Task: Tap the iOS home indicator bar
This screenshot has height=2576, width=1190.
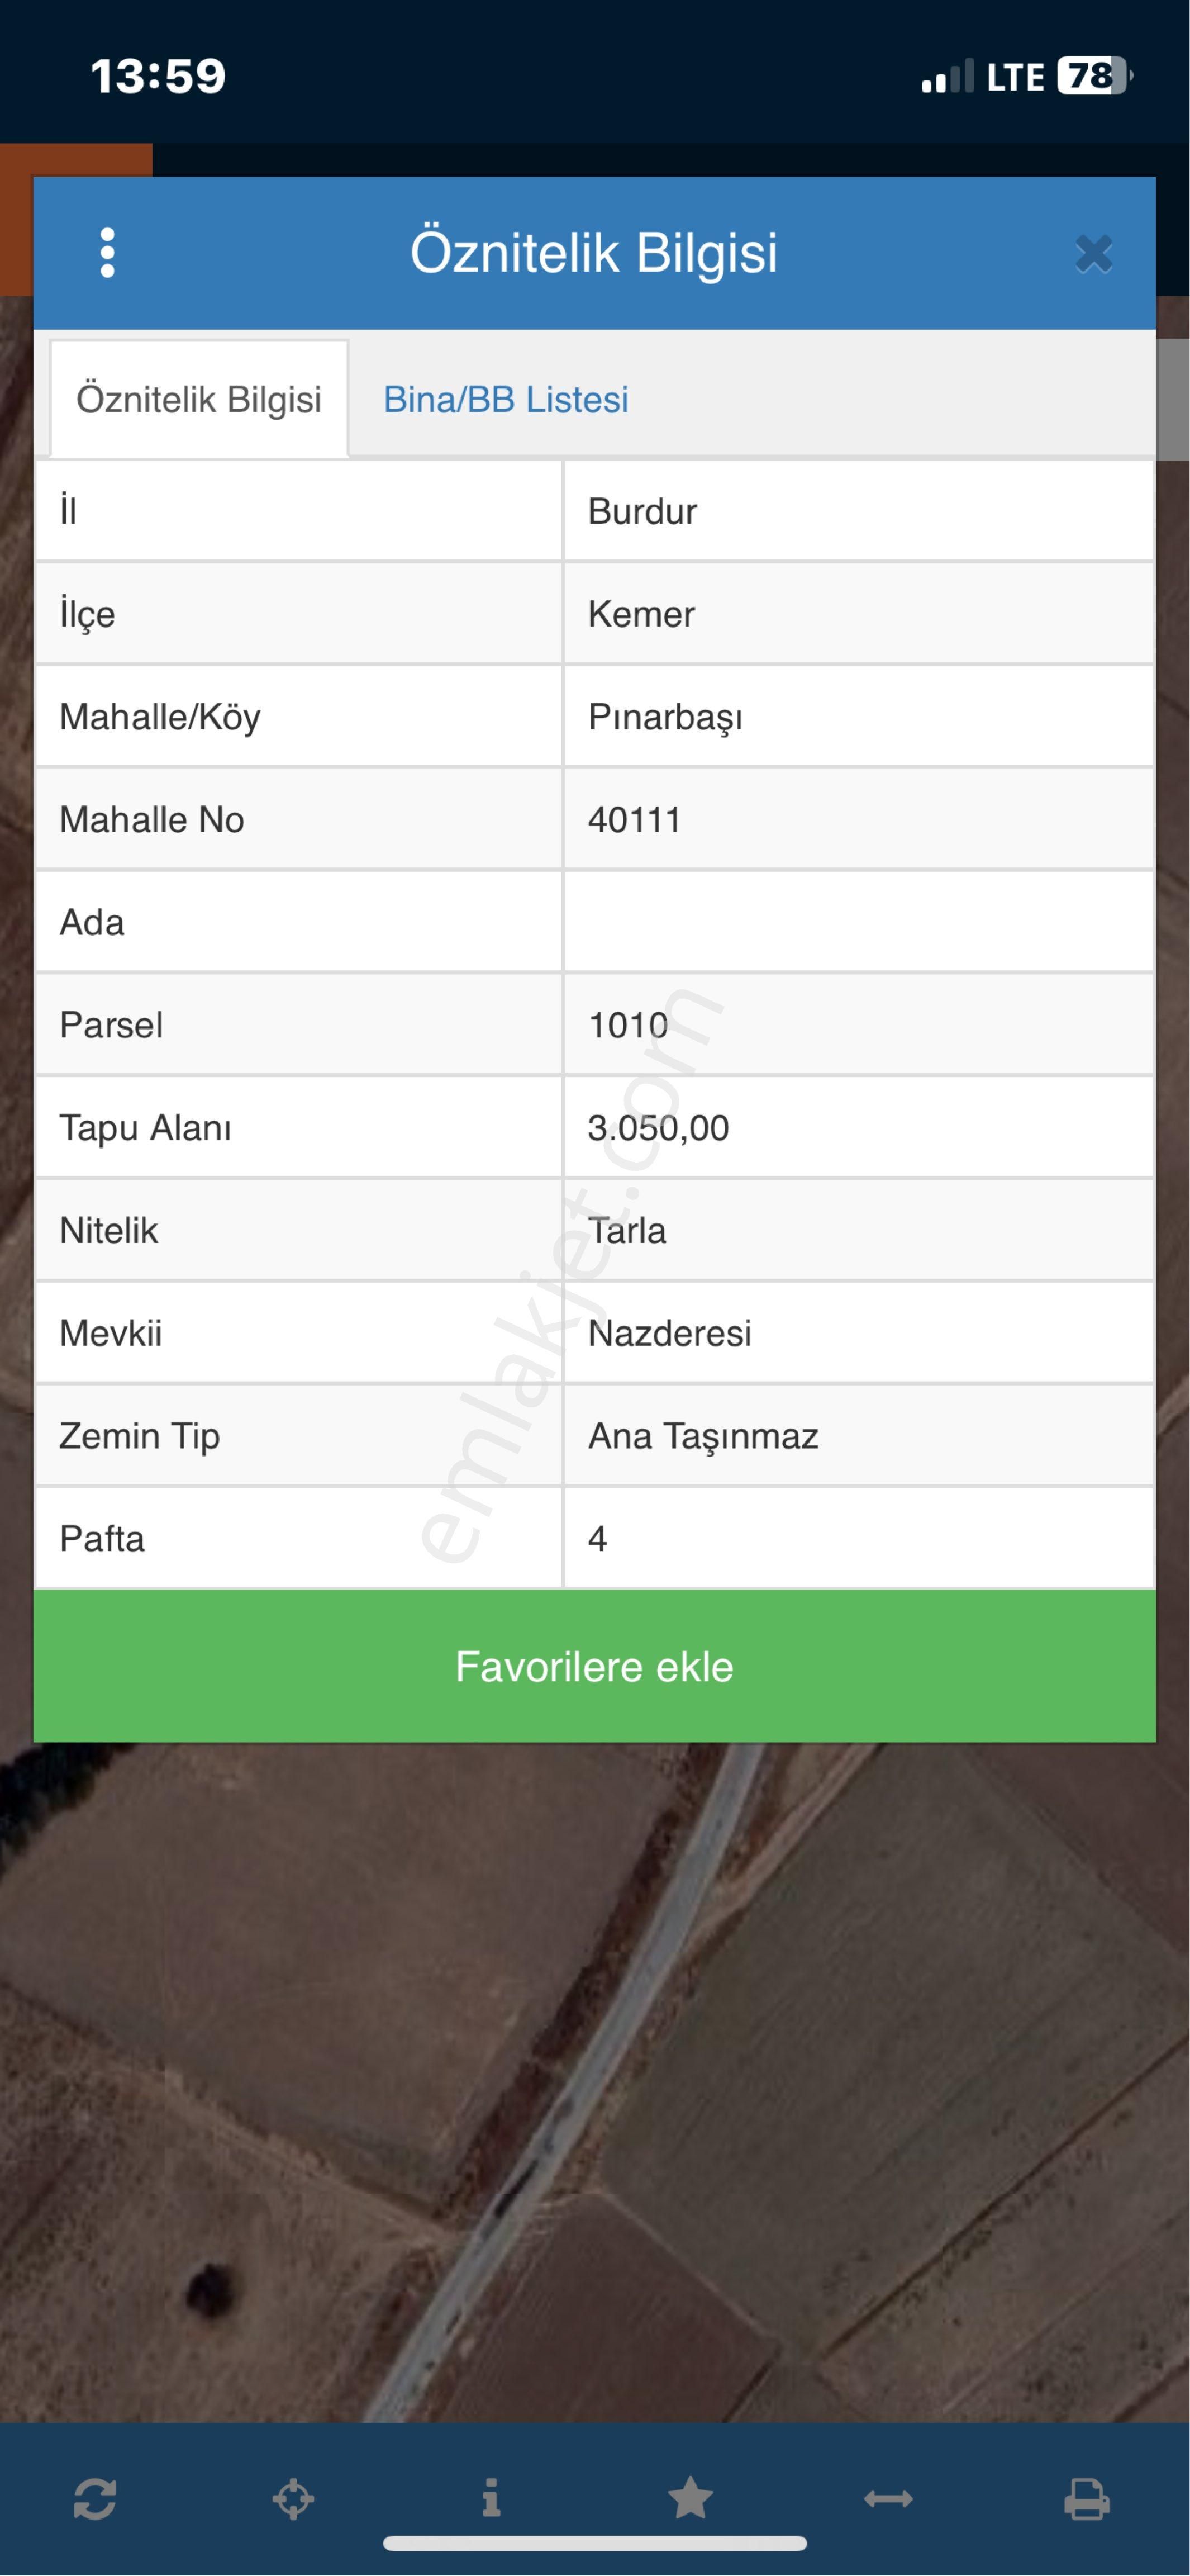Action: [x=595, y=2543]
